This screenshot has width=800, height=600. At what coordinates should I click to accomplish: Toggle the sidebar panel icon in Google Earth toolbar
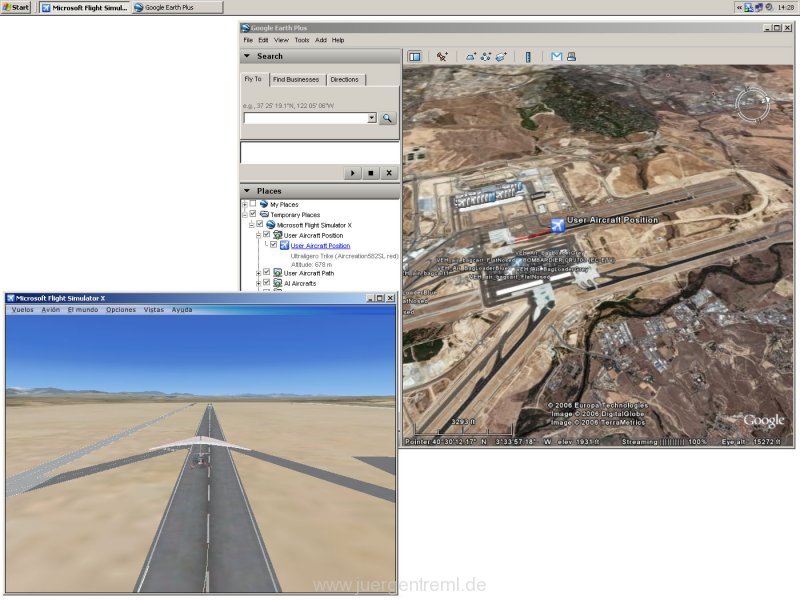(x=415, y=57)
